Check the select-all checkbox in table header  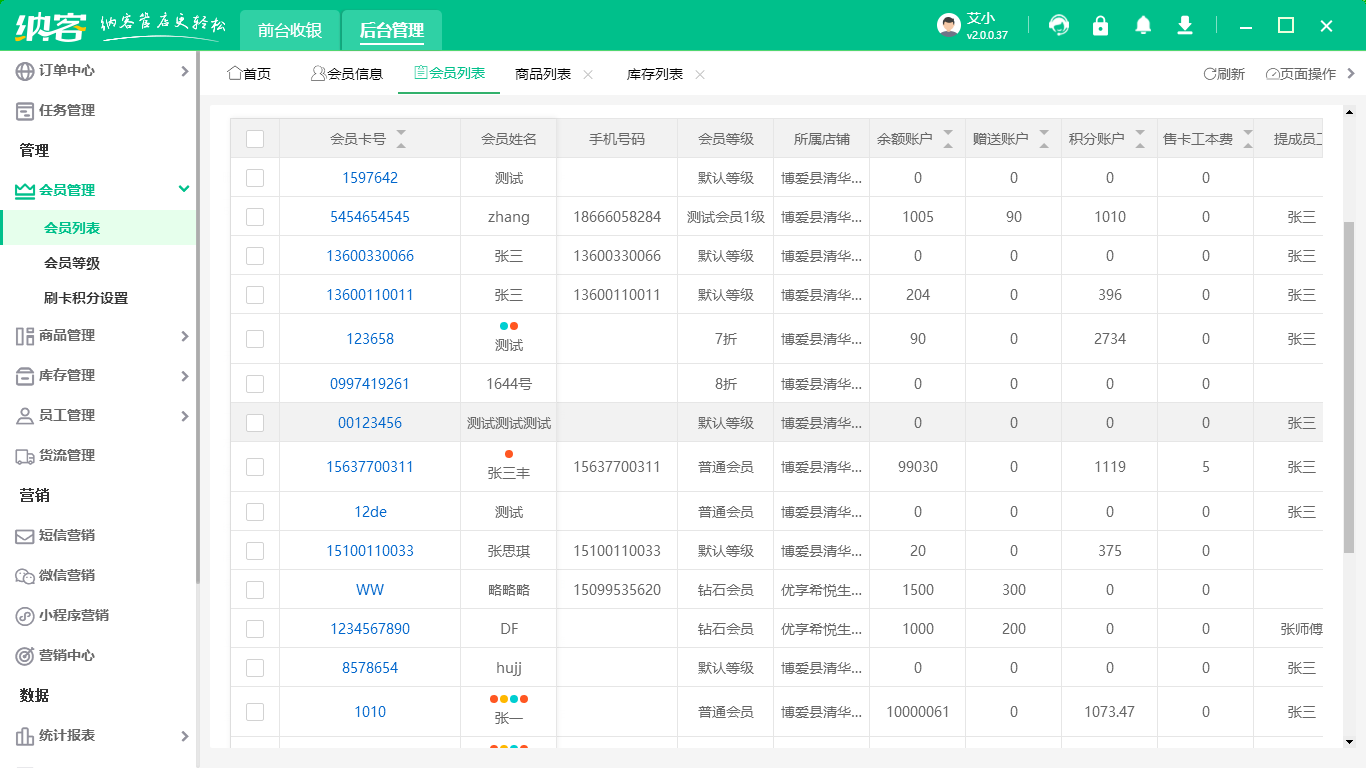pyautogui.click(x=254, y=138)
